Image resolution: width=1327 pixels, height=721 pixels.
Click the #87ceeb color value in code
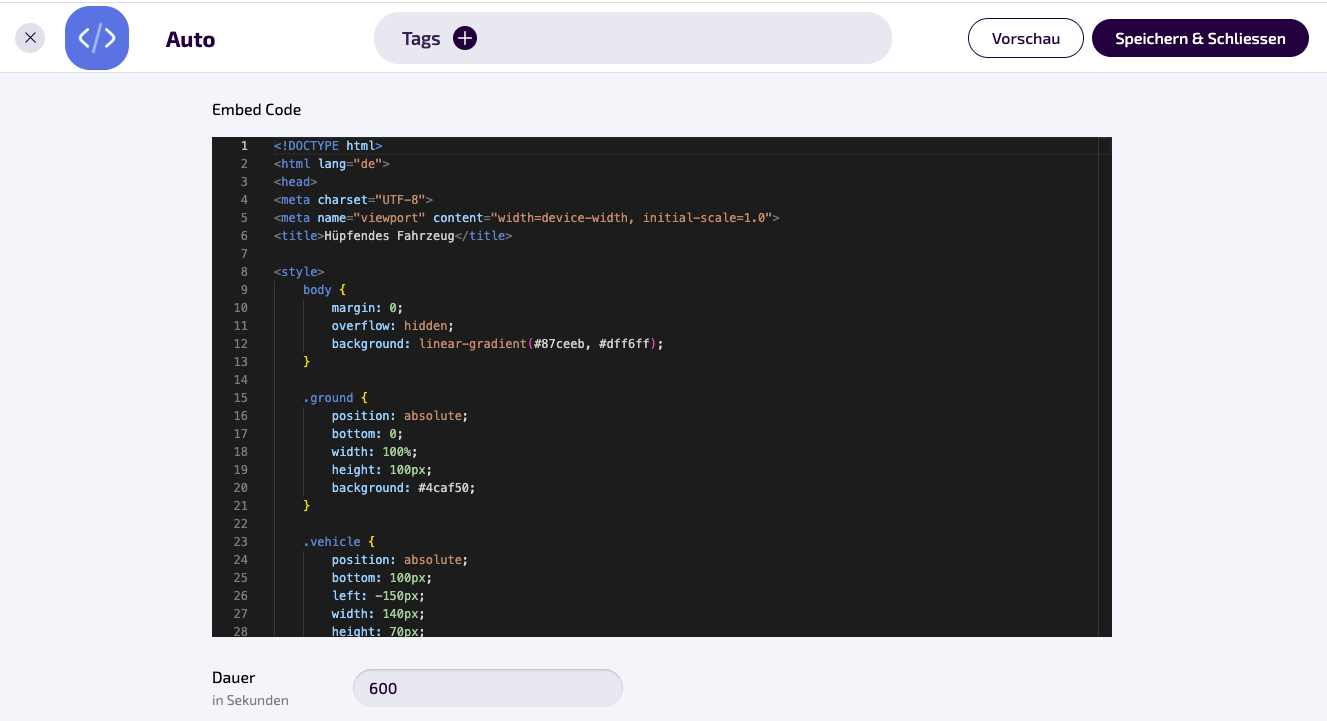pos(563,344)
